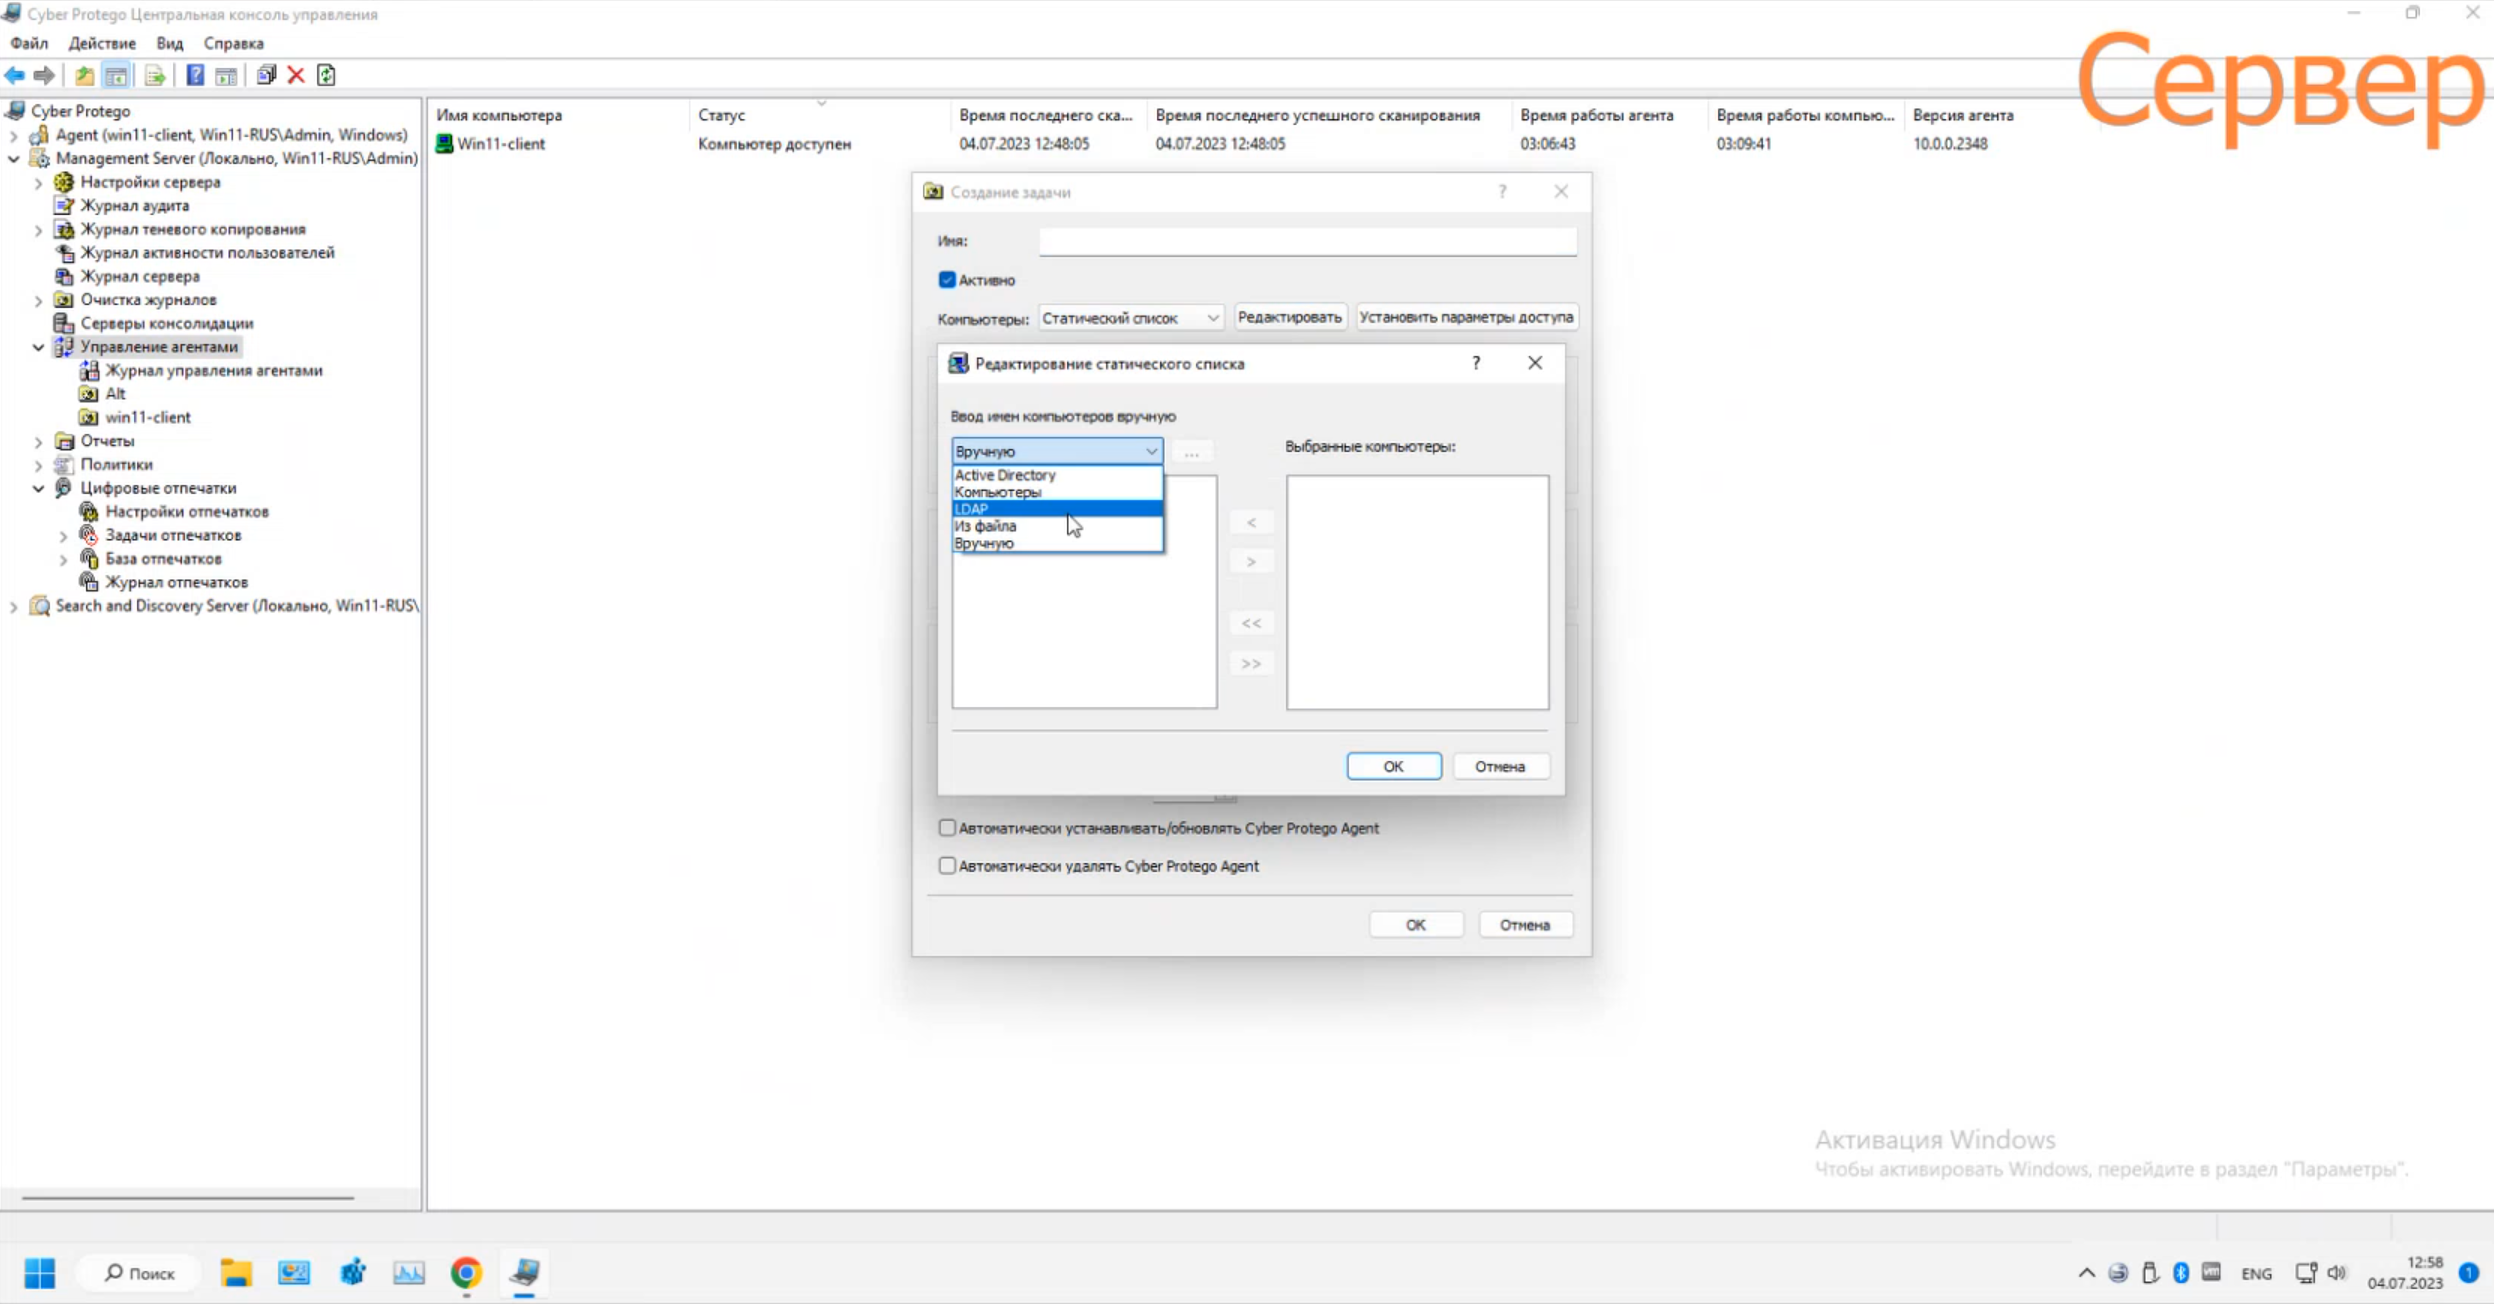Click the blue question mark help icon
The width and height of the screenshot is (2494, 1304).
click(195, 75)
